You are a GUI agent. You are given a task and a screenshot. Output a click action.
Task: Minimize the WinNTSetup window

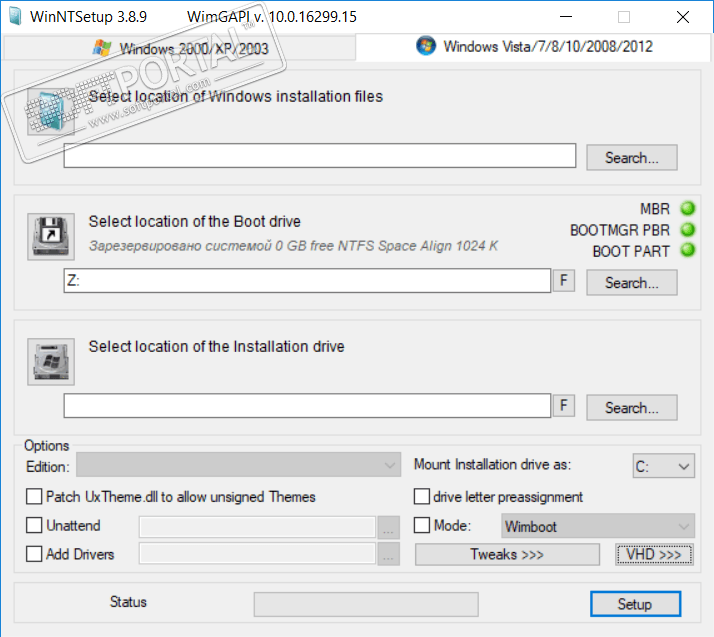pos(566,17)
